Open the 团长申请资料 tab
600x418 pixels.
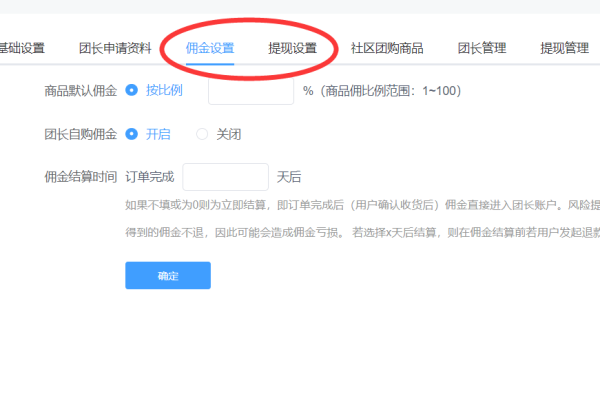coord(115,48)
